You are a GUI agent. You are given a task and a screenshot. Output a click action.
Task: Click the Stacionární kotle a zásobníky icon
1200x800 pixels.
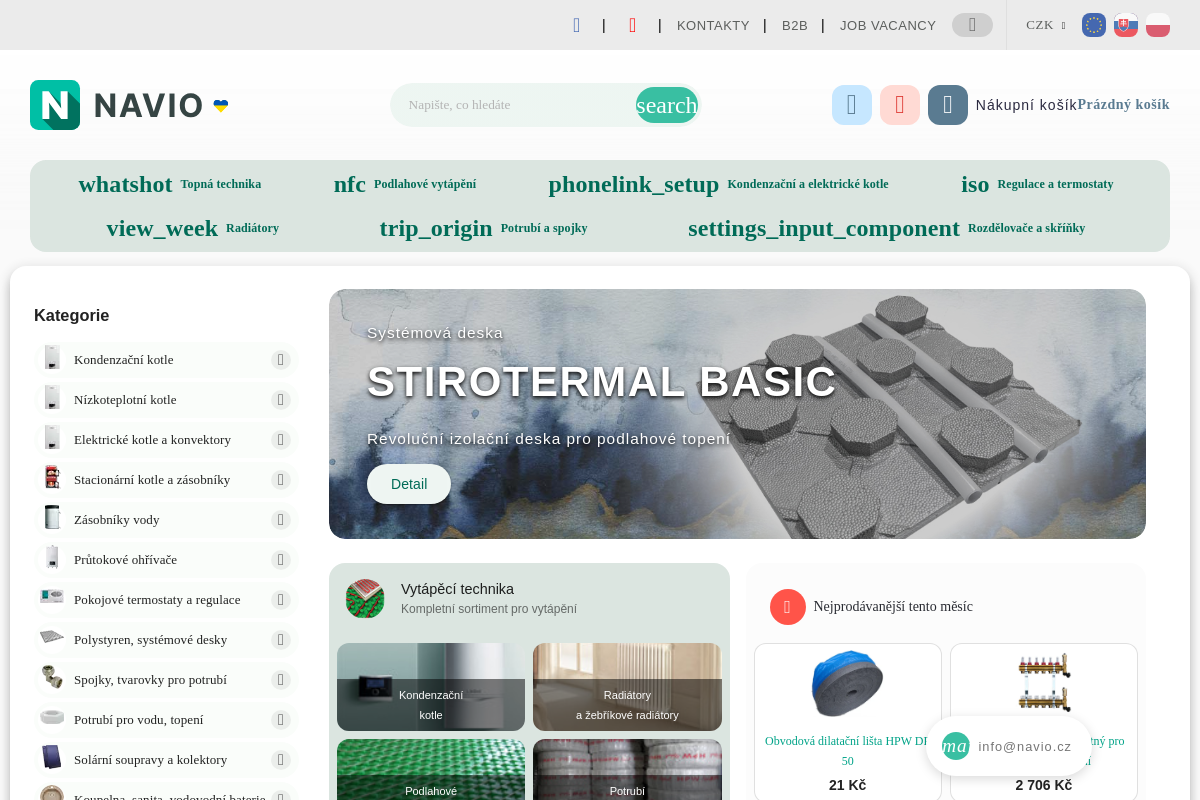[x=52, y=479]
